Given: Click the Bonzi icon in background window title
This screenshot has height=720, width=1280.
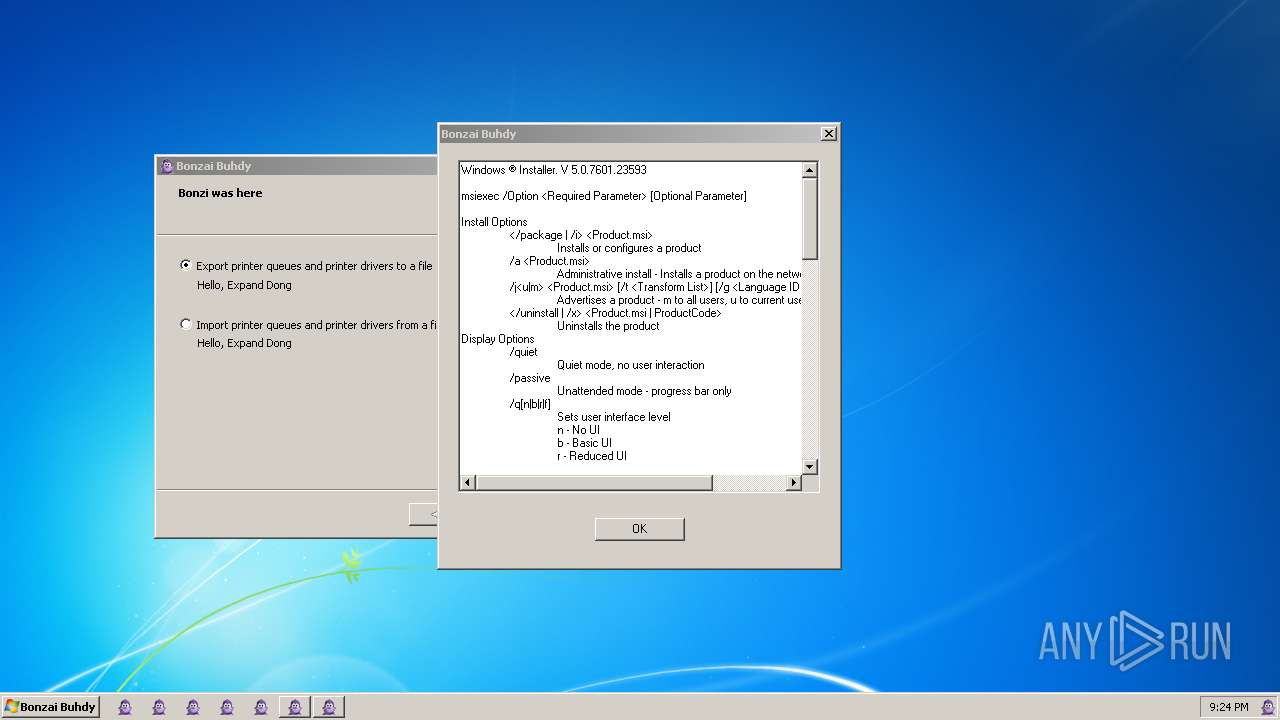Looking at the screenshot, I should point(167,167).
